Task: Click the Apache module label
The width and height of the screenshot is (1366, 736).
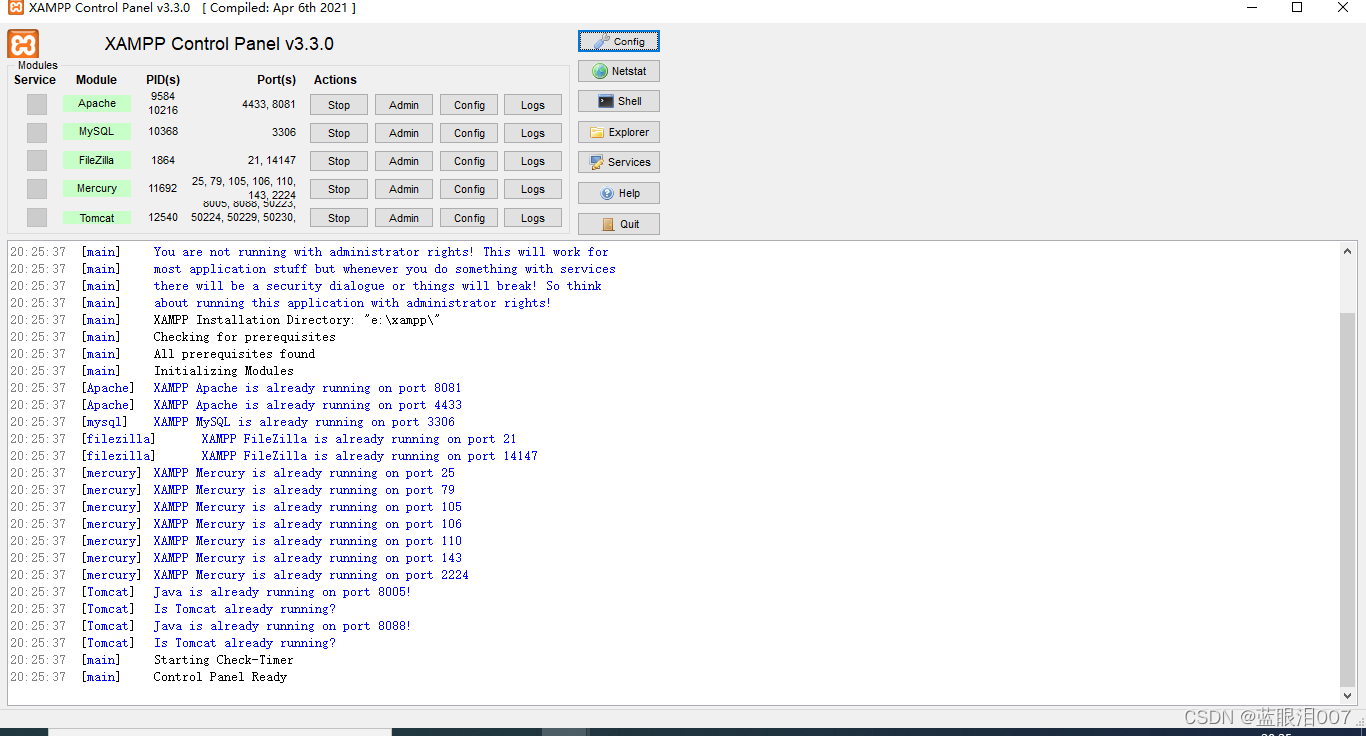Action: [x=97, y=103]
